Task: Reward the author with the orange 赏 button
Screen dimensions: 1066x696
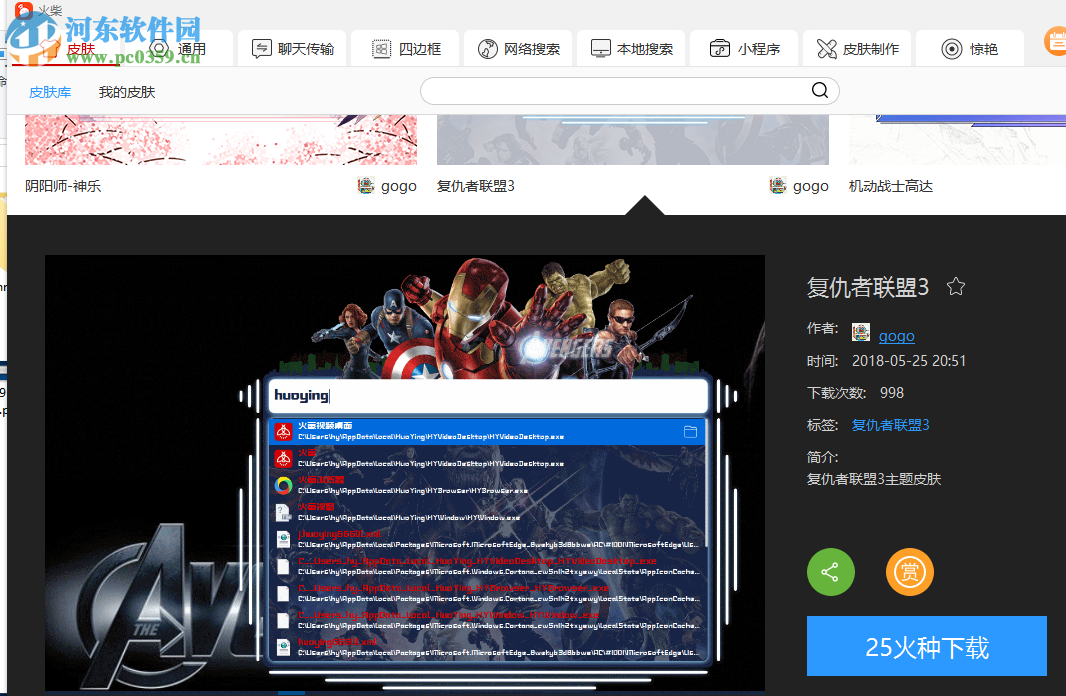Action: pos(910,572)
